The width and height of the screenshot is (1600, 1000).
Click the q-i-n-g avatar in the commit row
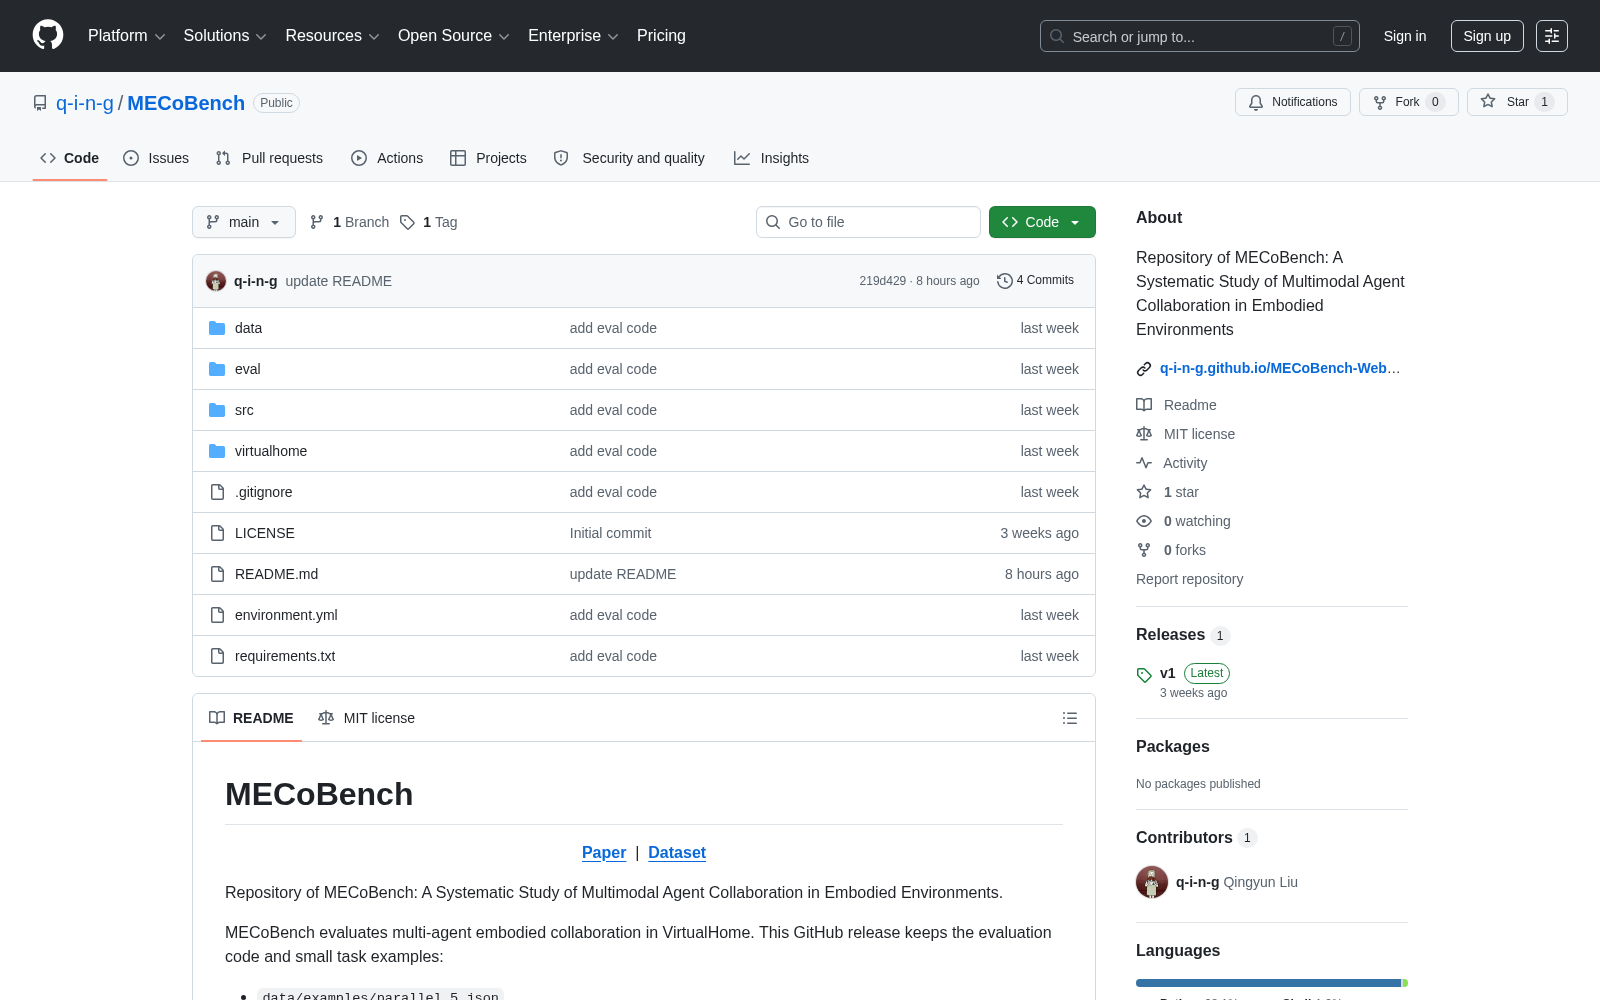(216, 281)
